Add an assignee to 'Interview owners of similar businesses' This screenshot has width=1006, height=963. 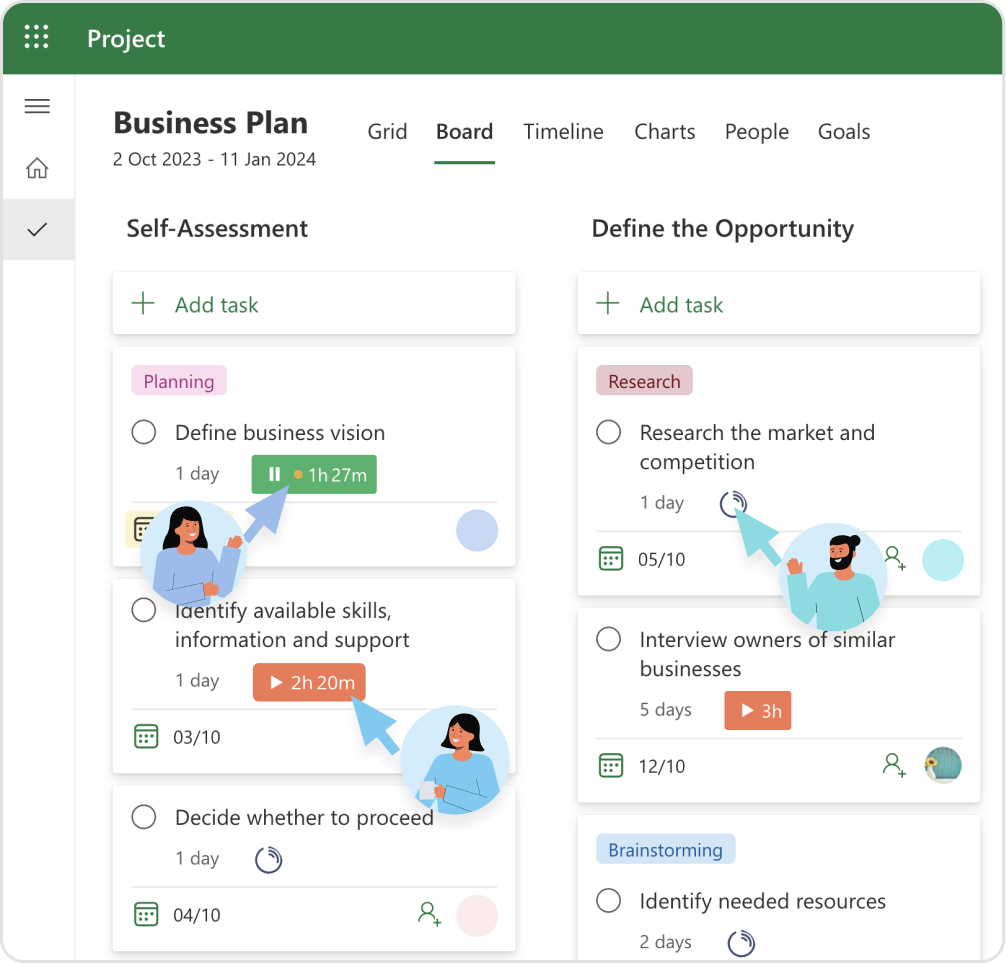click(x=894, y=766)
